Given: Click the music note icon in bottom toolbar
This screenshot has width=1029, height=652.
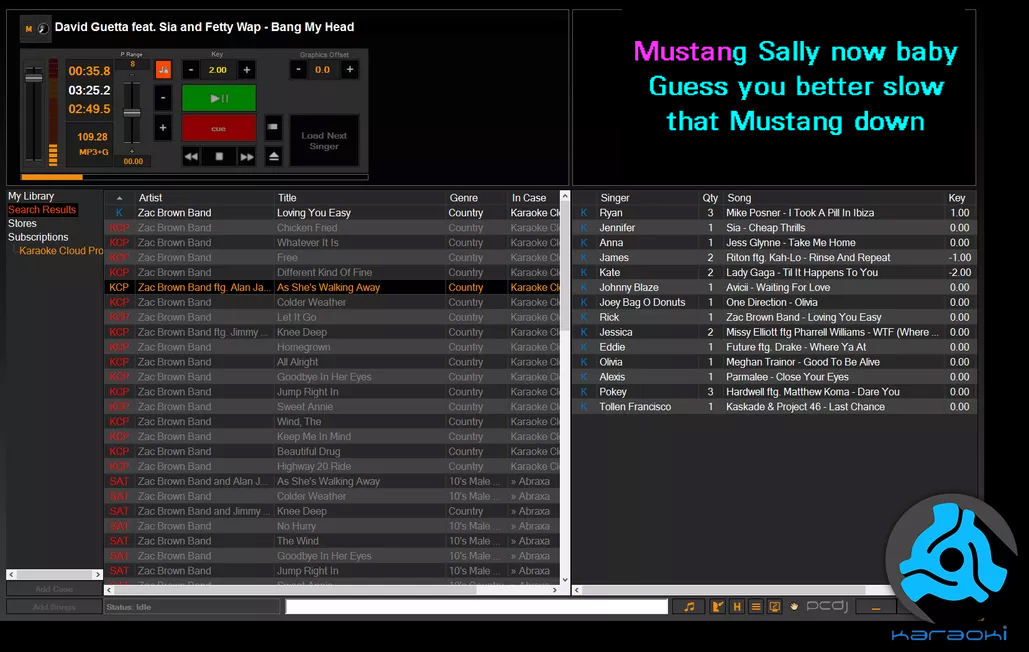Looking at the screenshot, I should click(689, 607).
